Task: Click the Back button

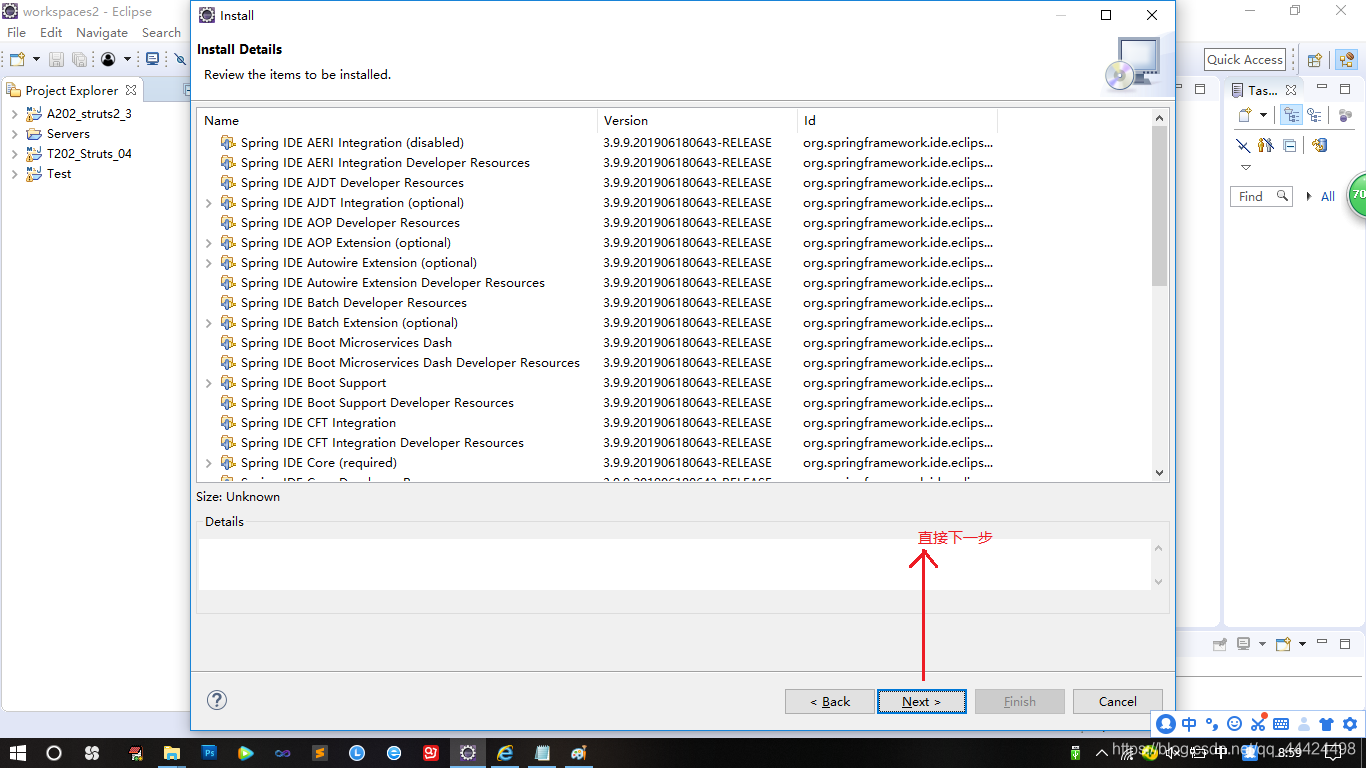Action: [830, 701]
